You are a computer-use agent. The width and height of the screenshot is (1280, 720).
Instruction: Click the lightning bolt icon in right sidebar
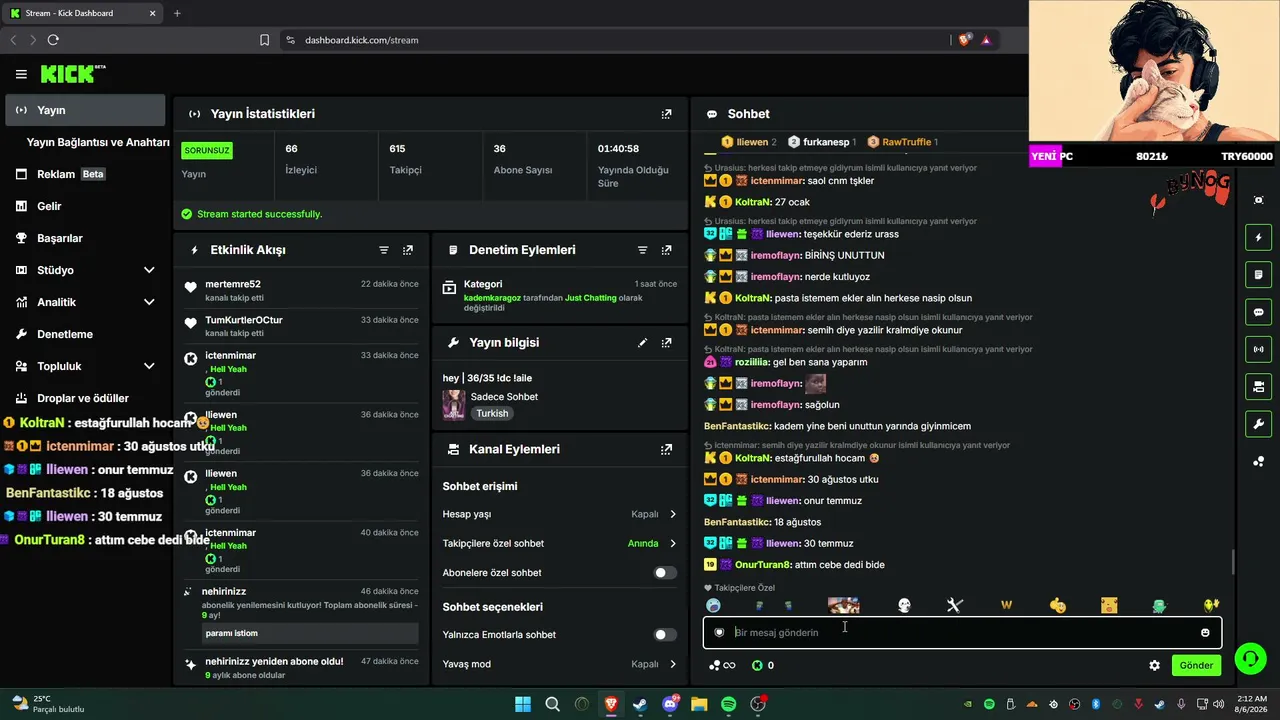[x=1258, y=238]
